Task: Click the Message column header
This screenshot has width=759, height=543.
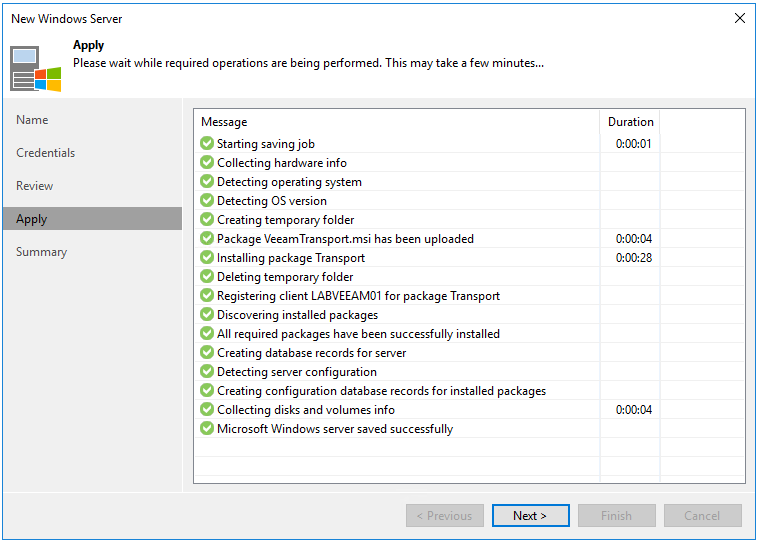Action: (x=224, y=122)
